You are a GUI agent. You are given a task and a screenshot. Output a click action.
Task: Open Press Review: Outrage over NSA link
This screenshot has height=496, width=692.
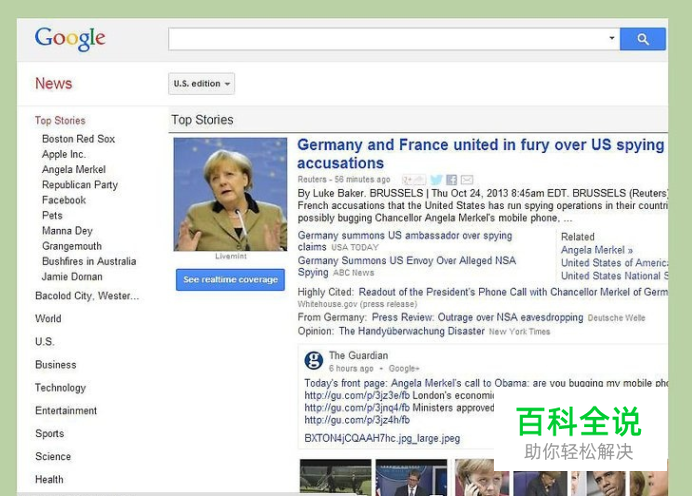click(478, 317)
